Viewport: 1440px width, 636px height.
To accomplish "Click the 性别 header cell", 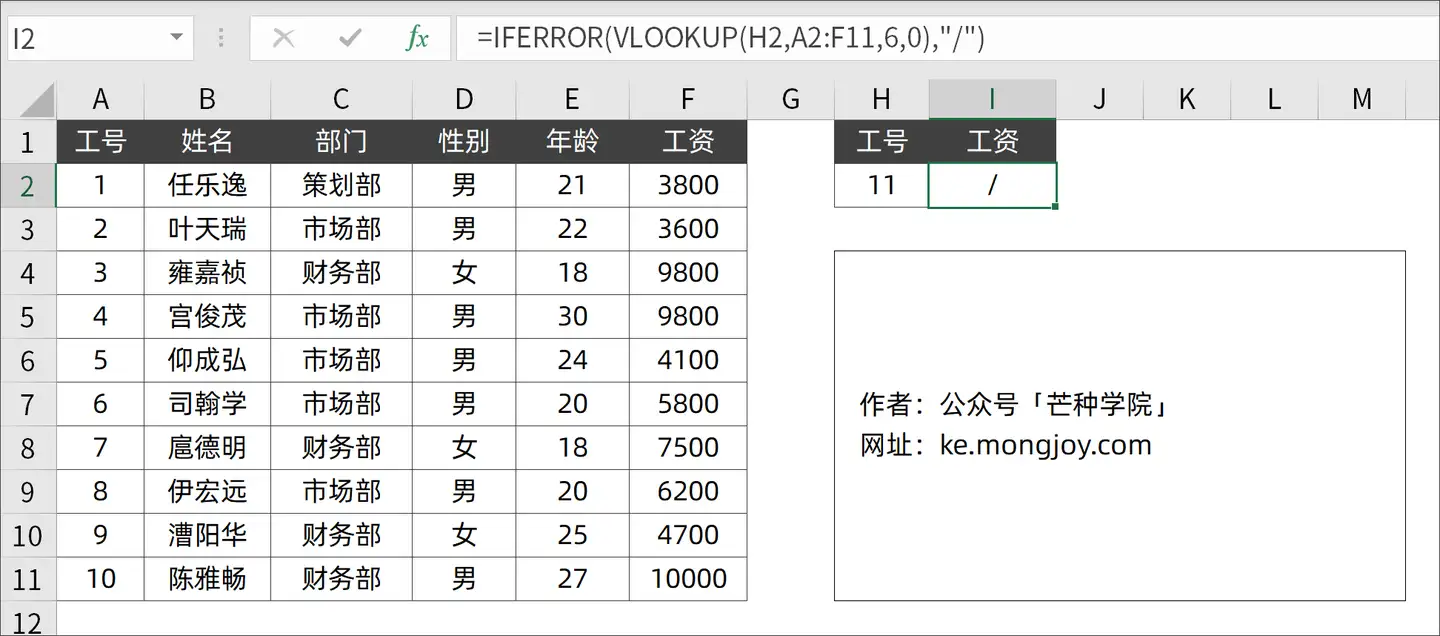I will 464,142.
